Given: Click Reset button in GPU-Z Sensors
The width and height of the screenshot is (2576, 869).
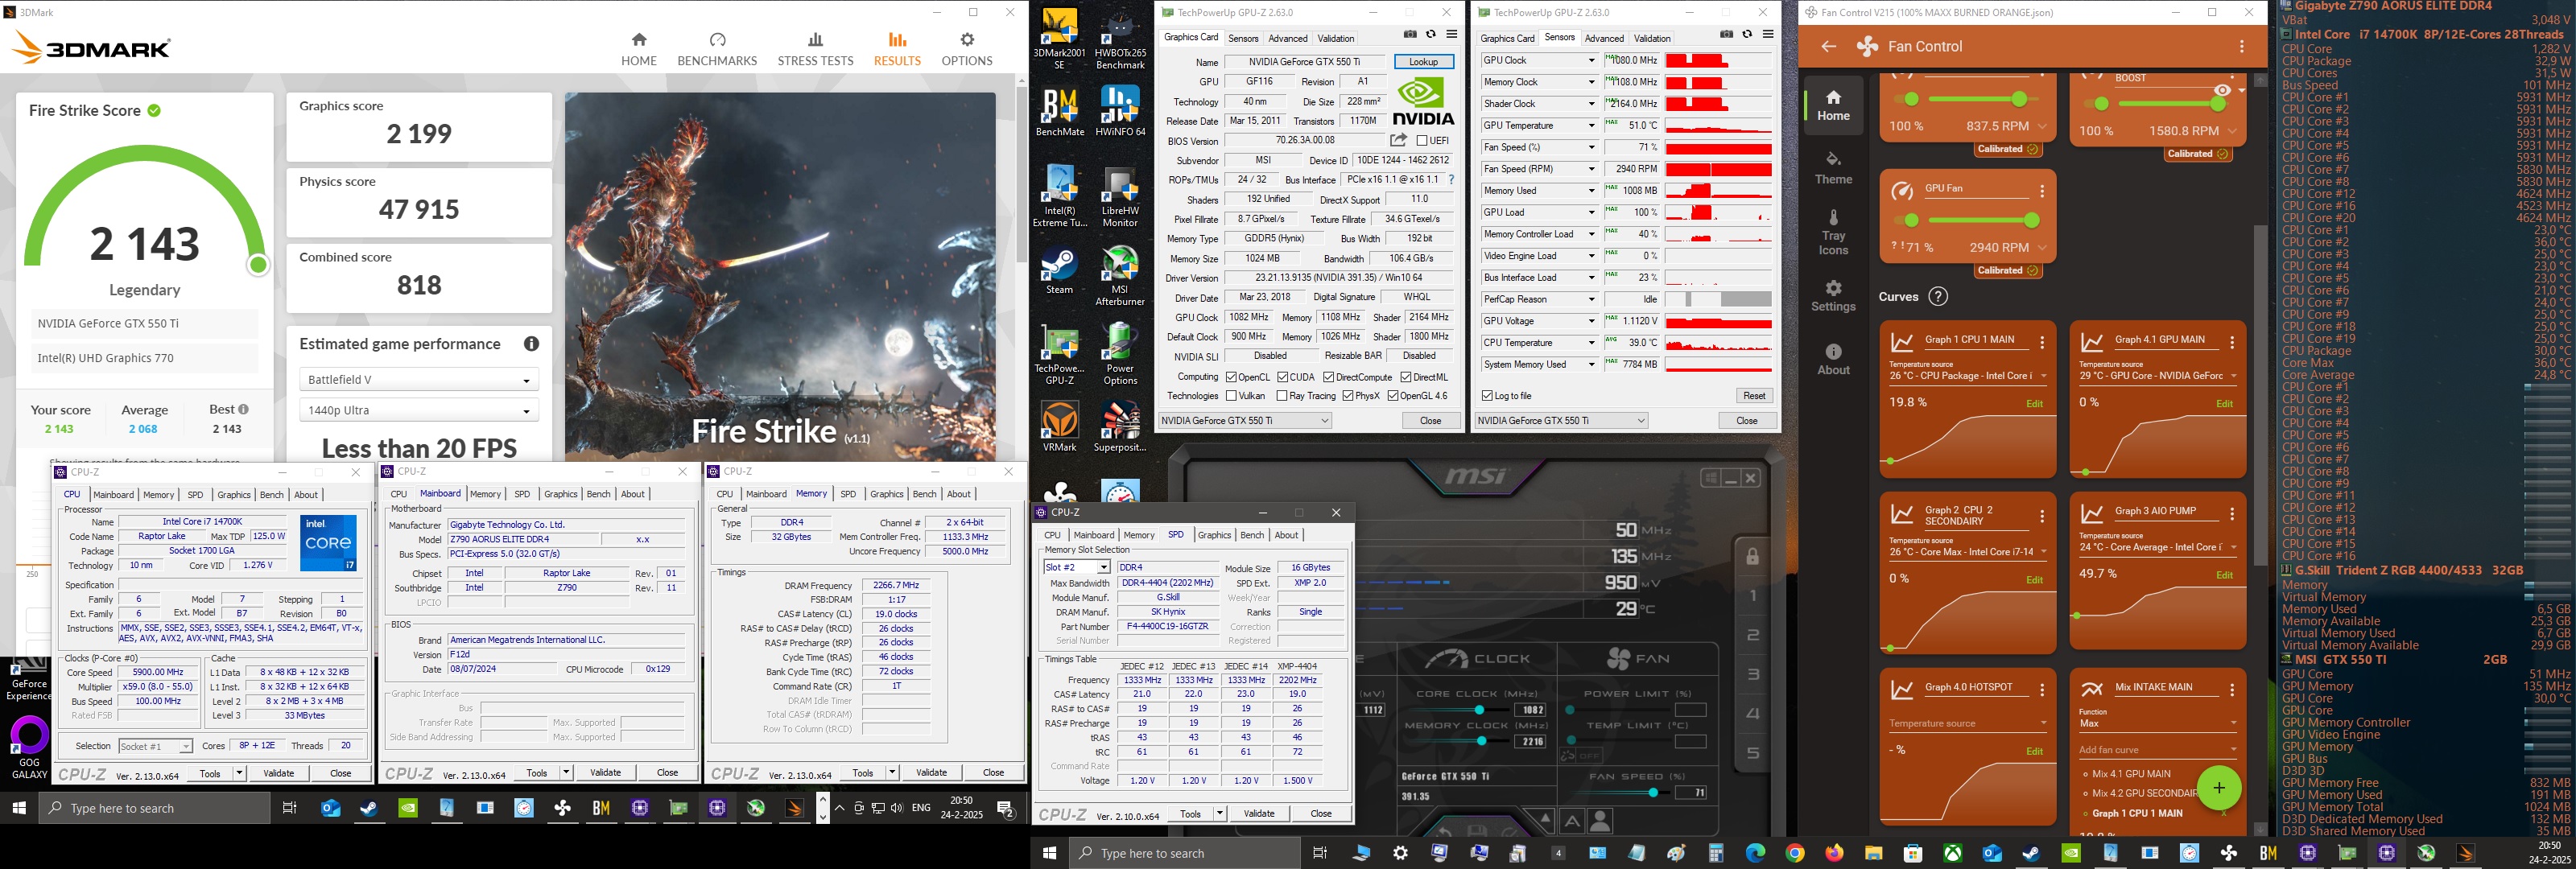Looking at the screenshot, I should coord(1753,396).
